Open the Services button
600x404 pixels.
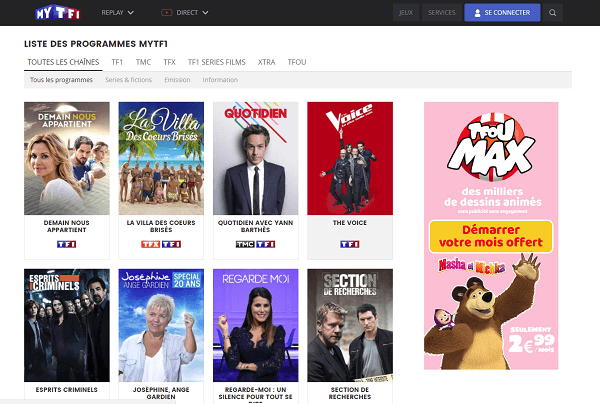(442, 13)
